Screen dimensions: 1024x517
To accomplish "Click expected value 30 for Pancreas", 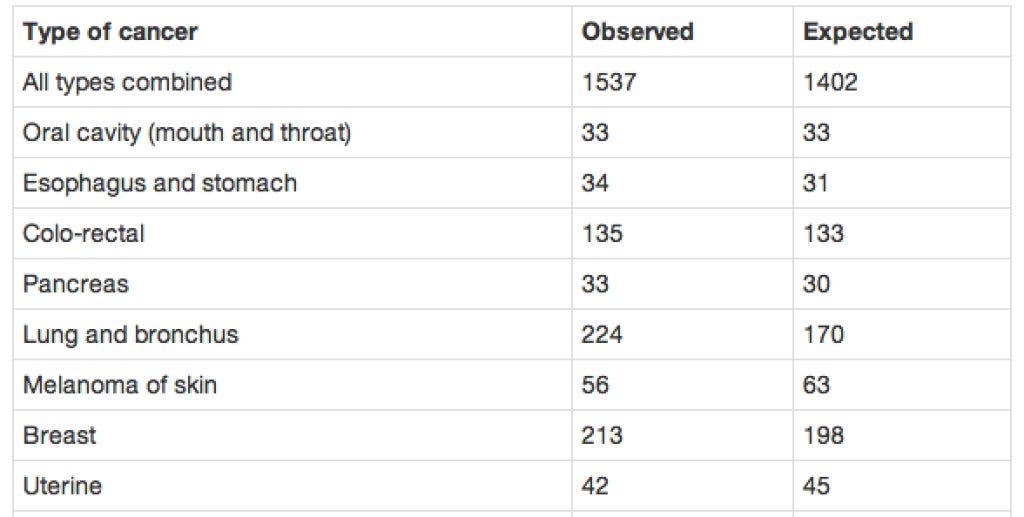I will click(x=817, y=284).
